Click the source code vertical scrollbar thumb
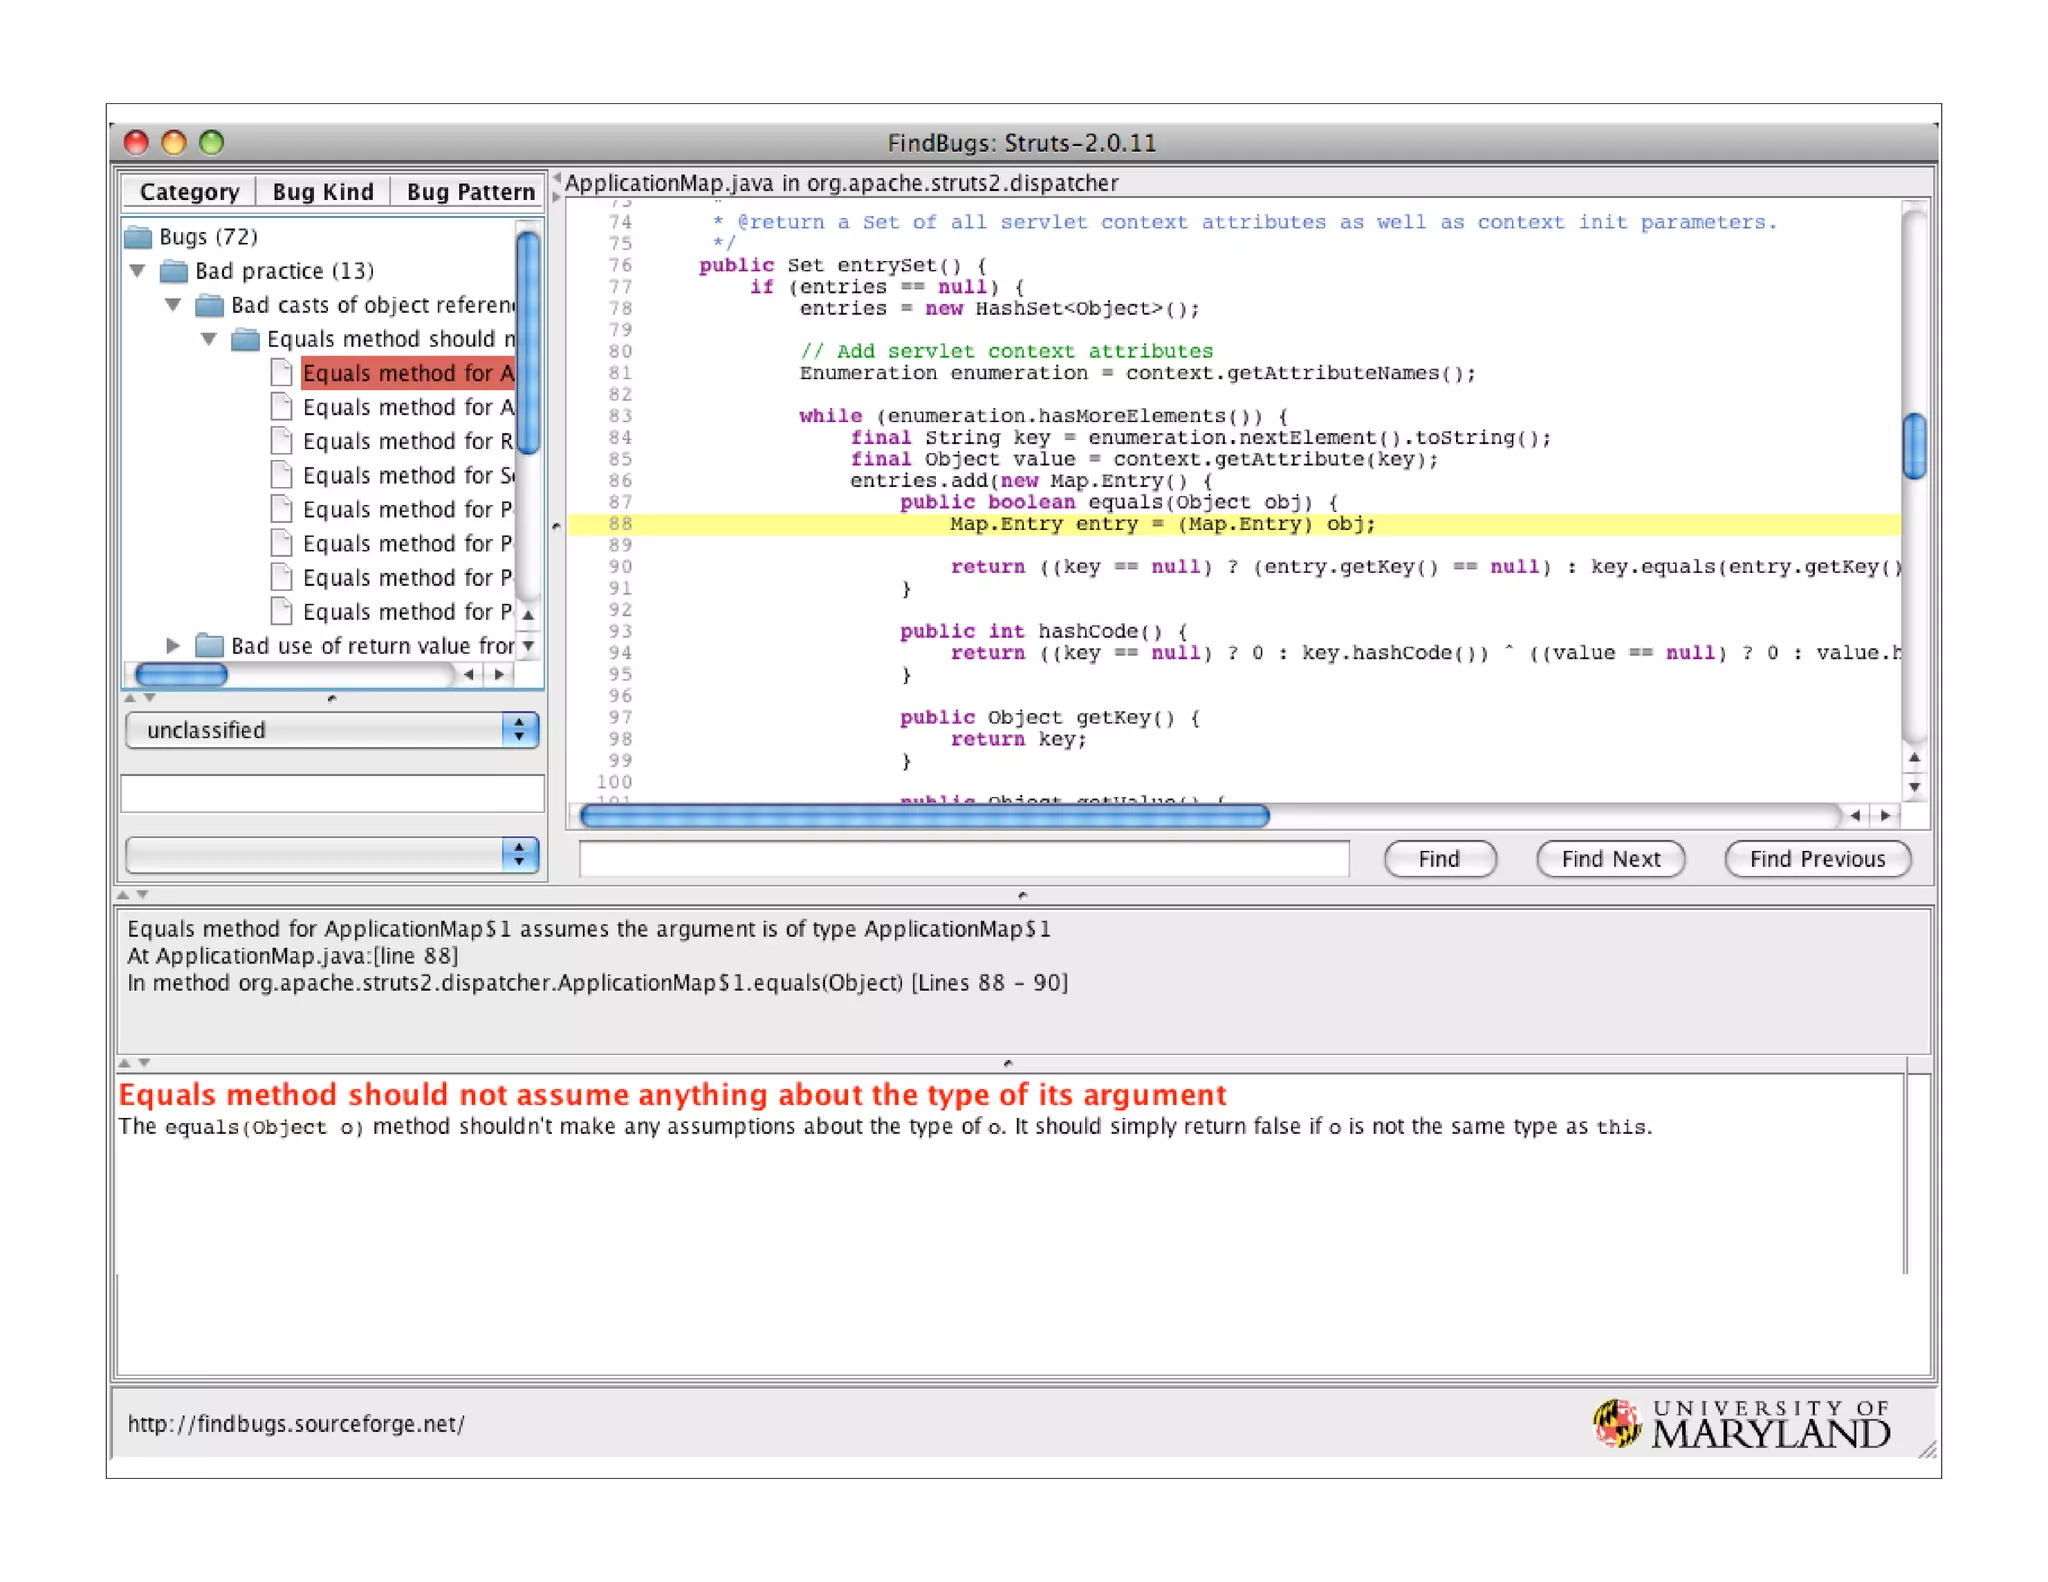Viewport: 2048px width, 1582px height. 1914,446
